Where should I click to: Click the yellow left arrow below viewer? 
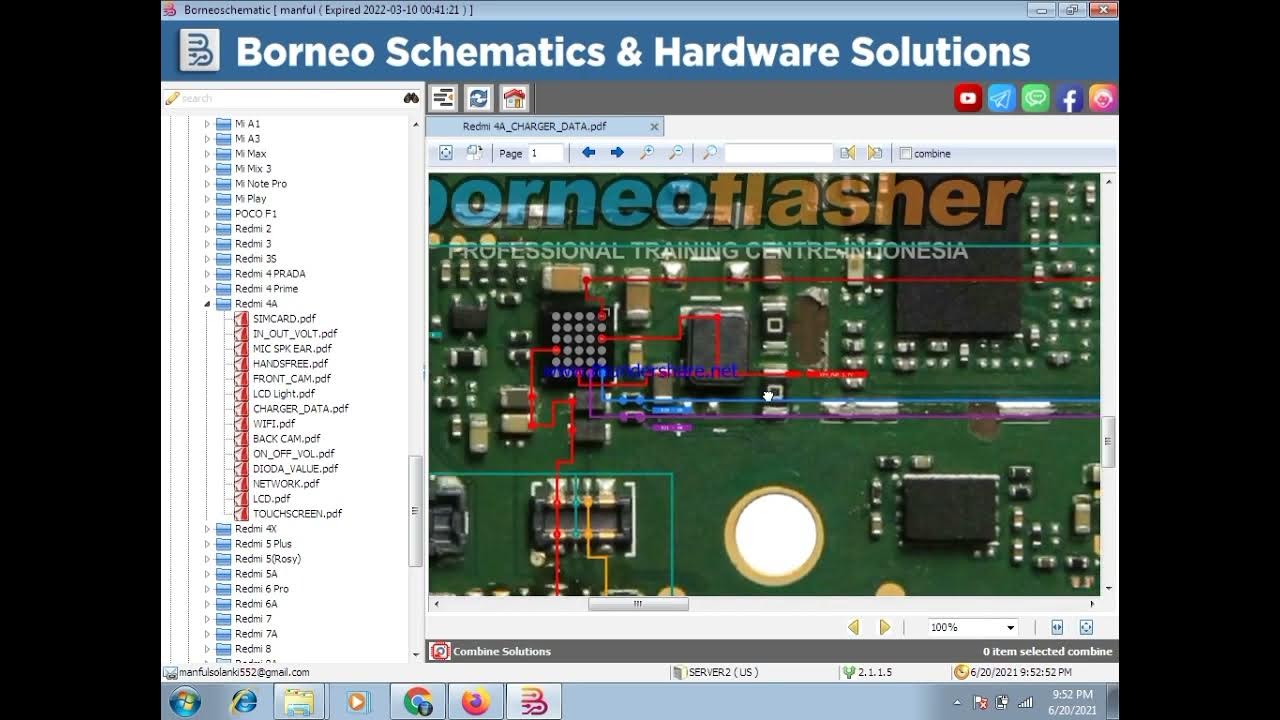pos(853,627)
